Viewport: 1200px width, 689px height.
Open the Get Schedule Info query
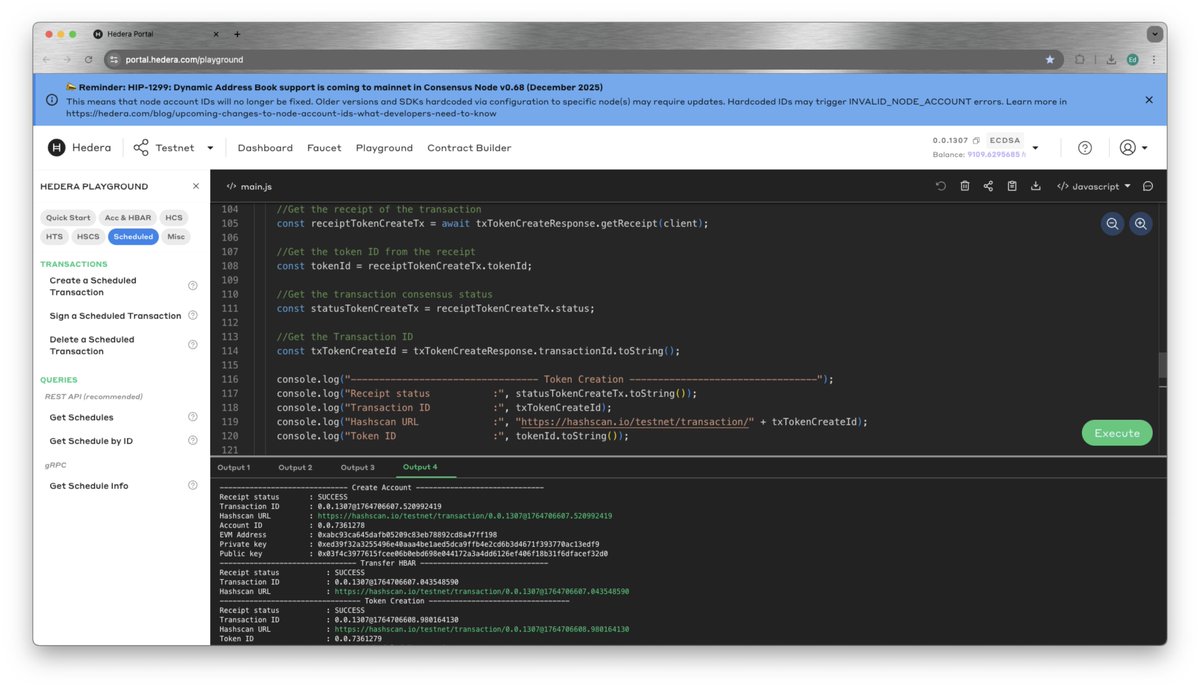tap(89, 485)
